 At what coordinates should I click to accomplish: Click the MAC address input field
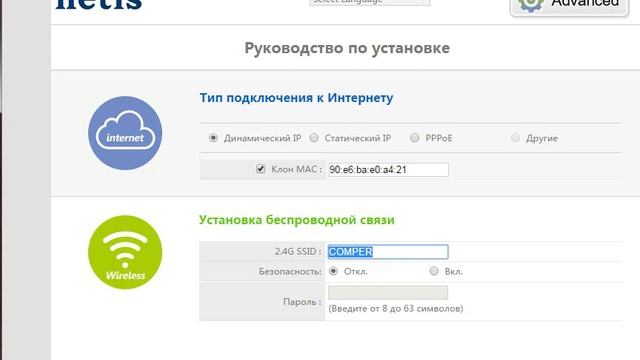pyautogui.click(x=388, y=170)
